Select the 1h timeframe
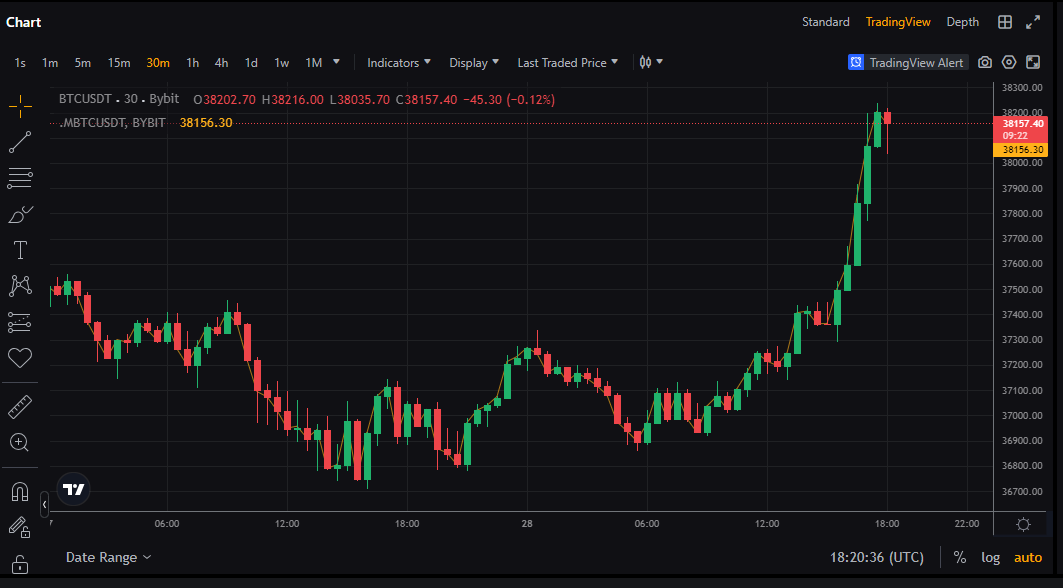 click(193, 62)
